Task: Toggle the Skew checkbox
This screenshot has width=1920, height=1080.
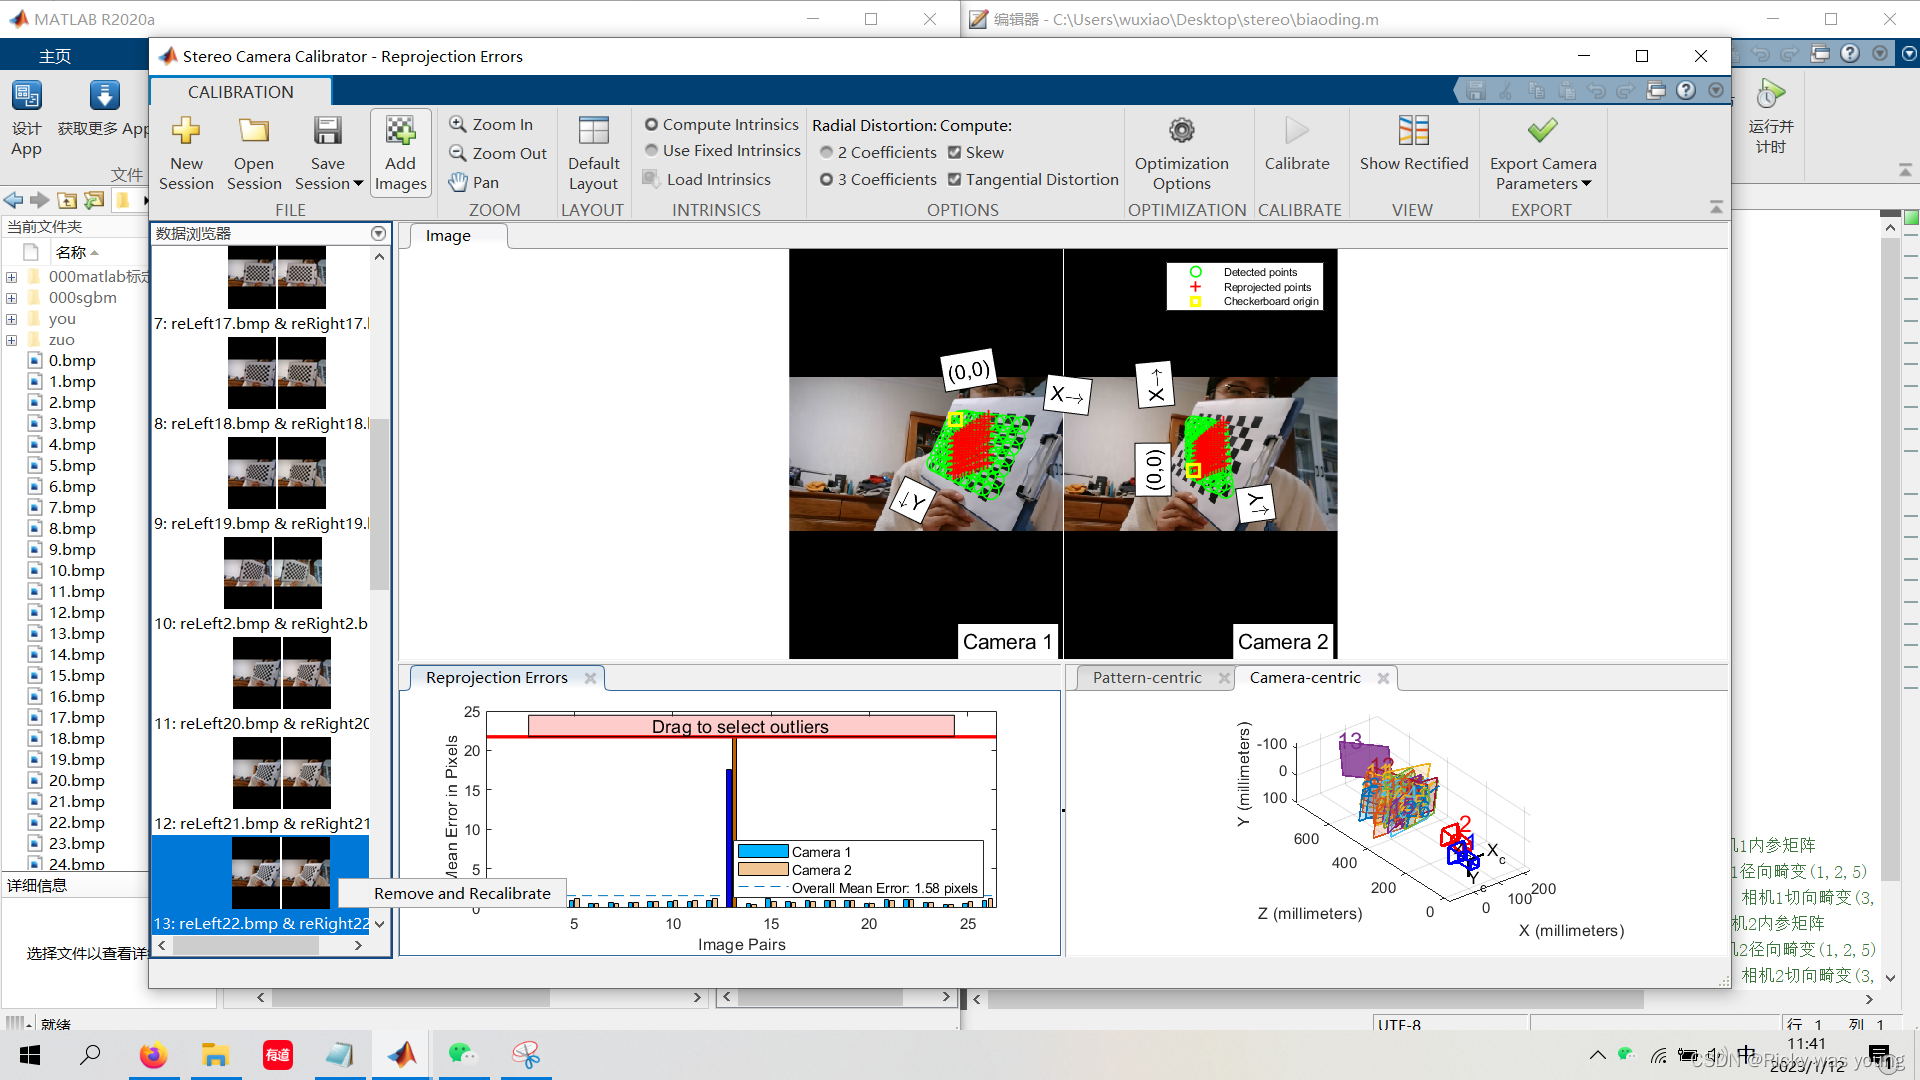Action: coord(955,153)
